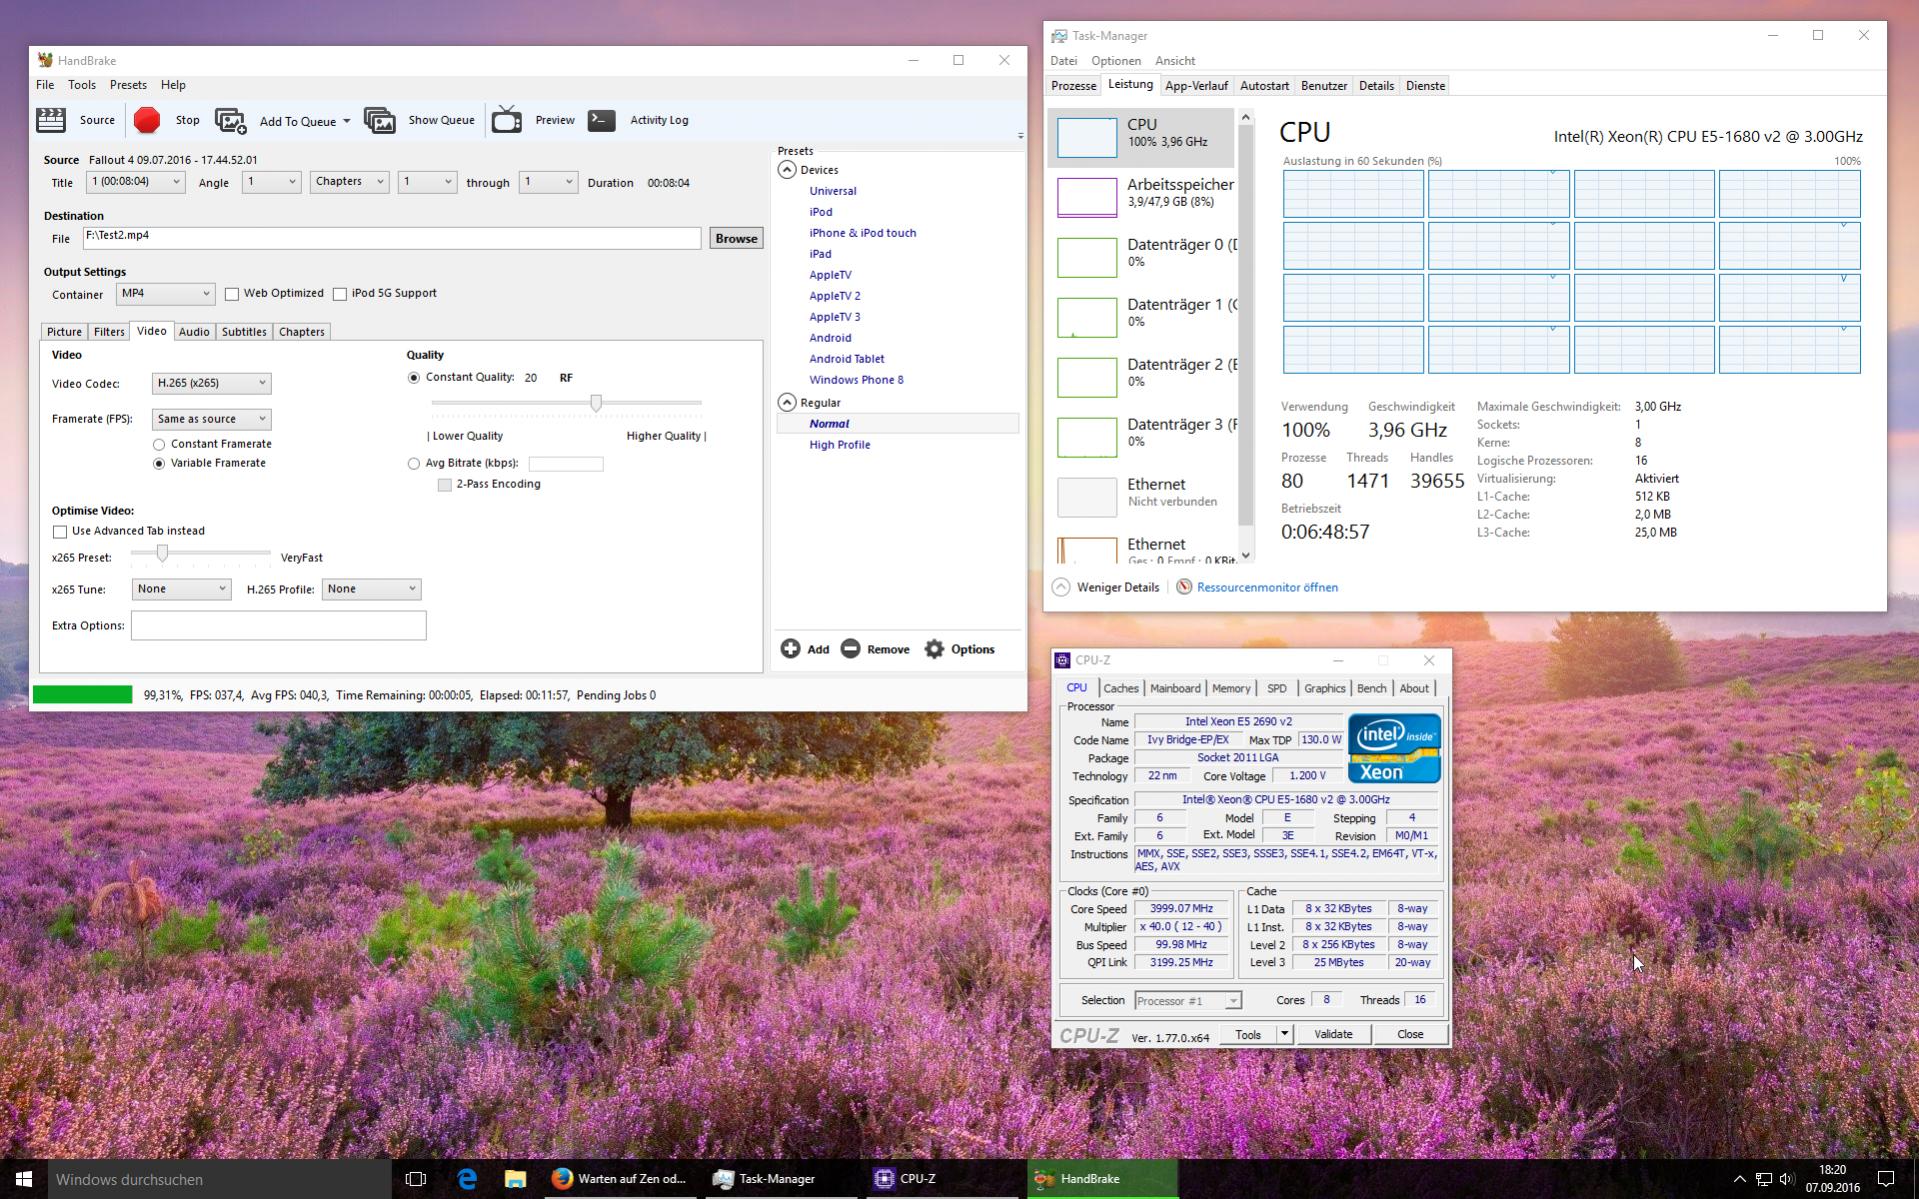Open the Windows Start menu
Viewport: 1919px width, 1199px height.
[24, 1179]
